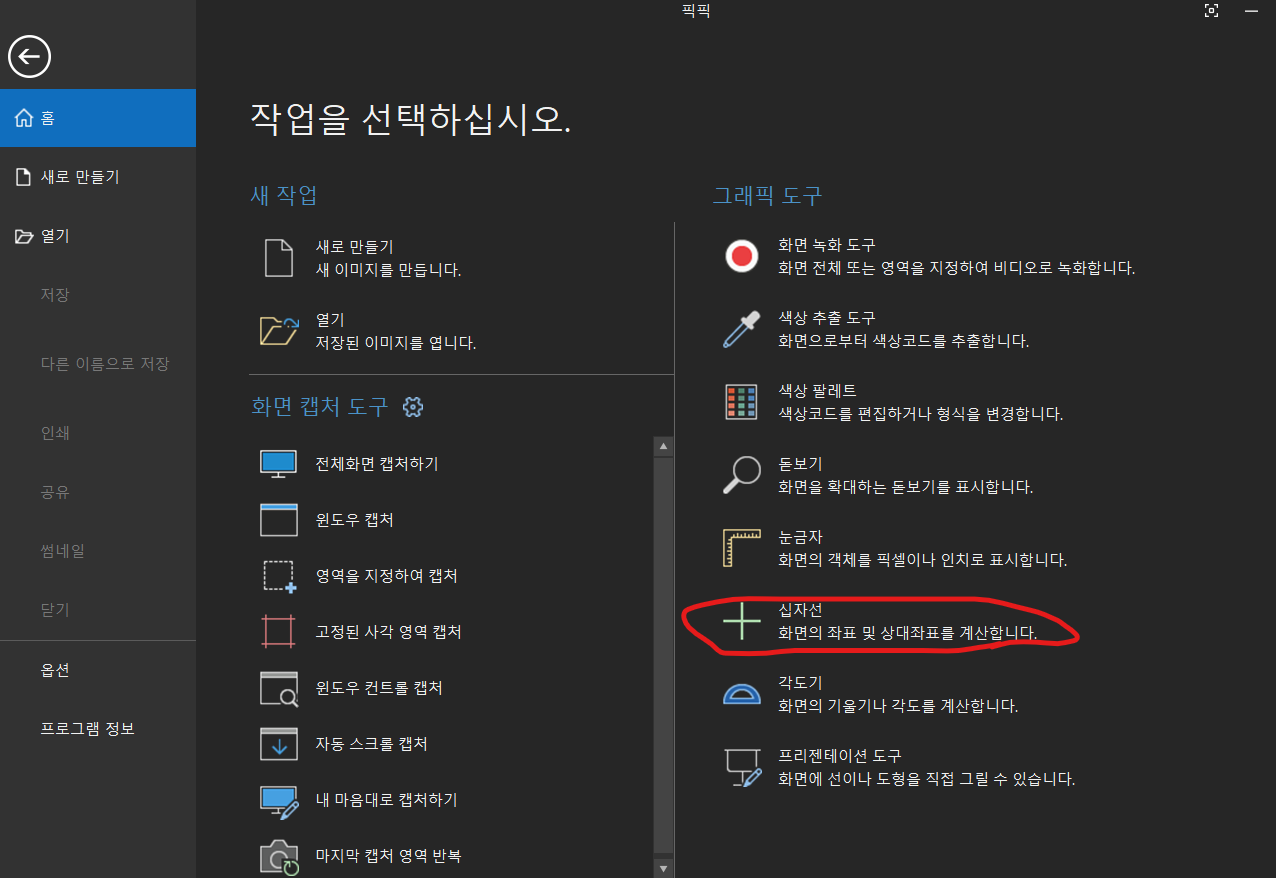Click the 색상 추출 도구 title text
The image size is (1276, 878).
pos(827,318)
